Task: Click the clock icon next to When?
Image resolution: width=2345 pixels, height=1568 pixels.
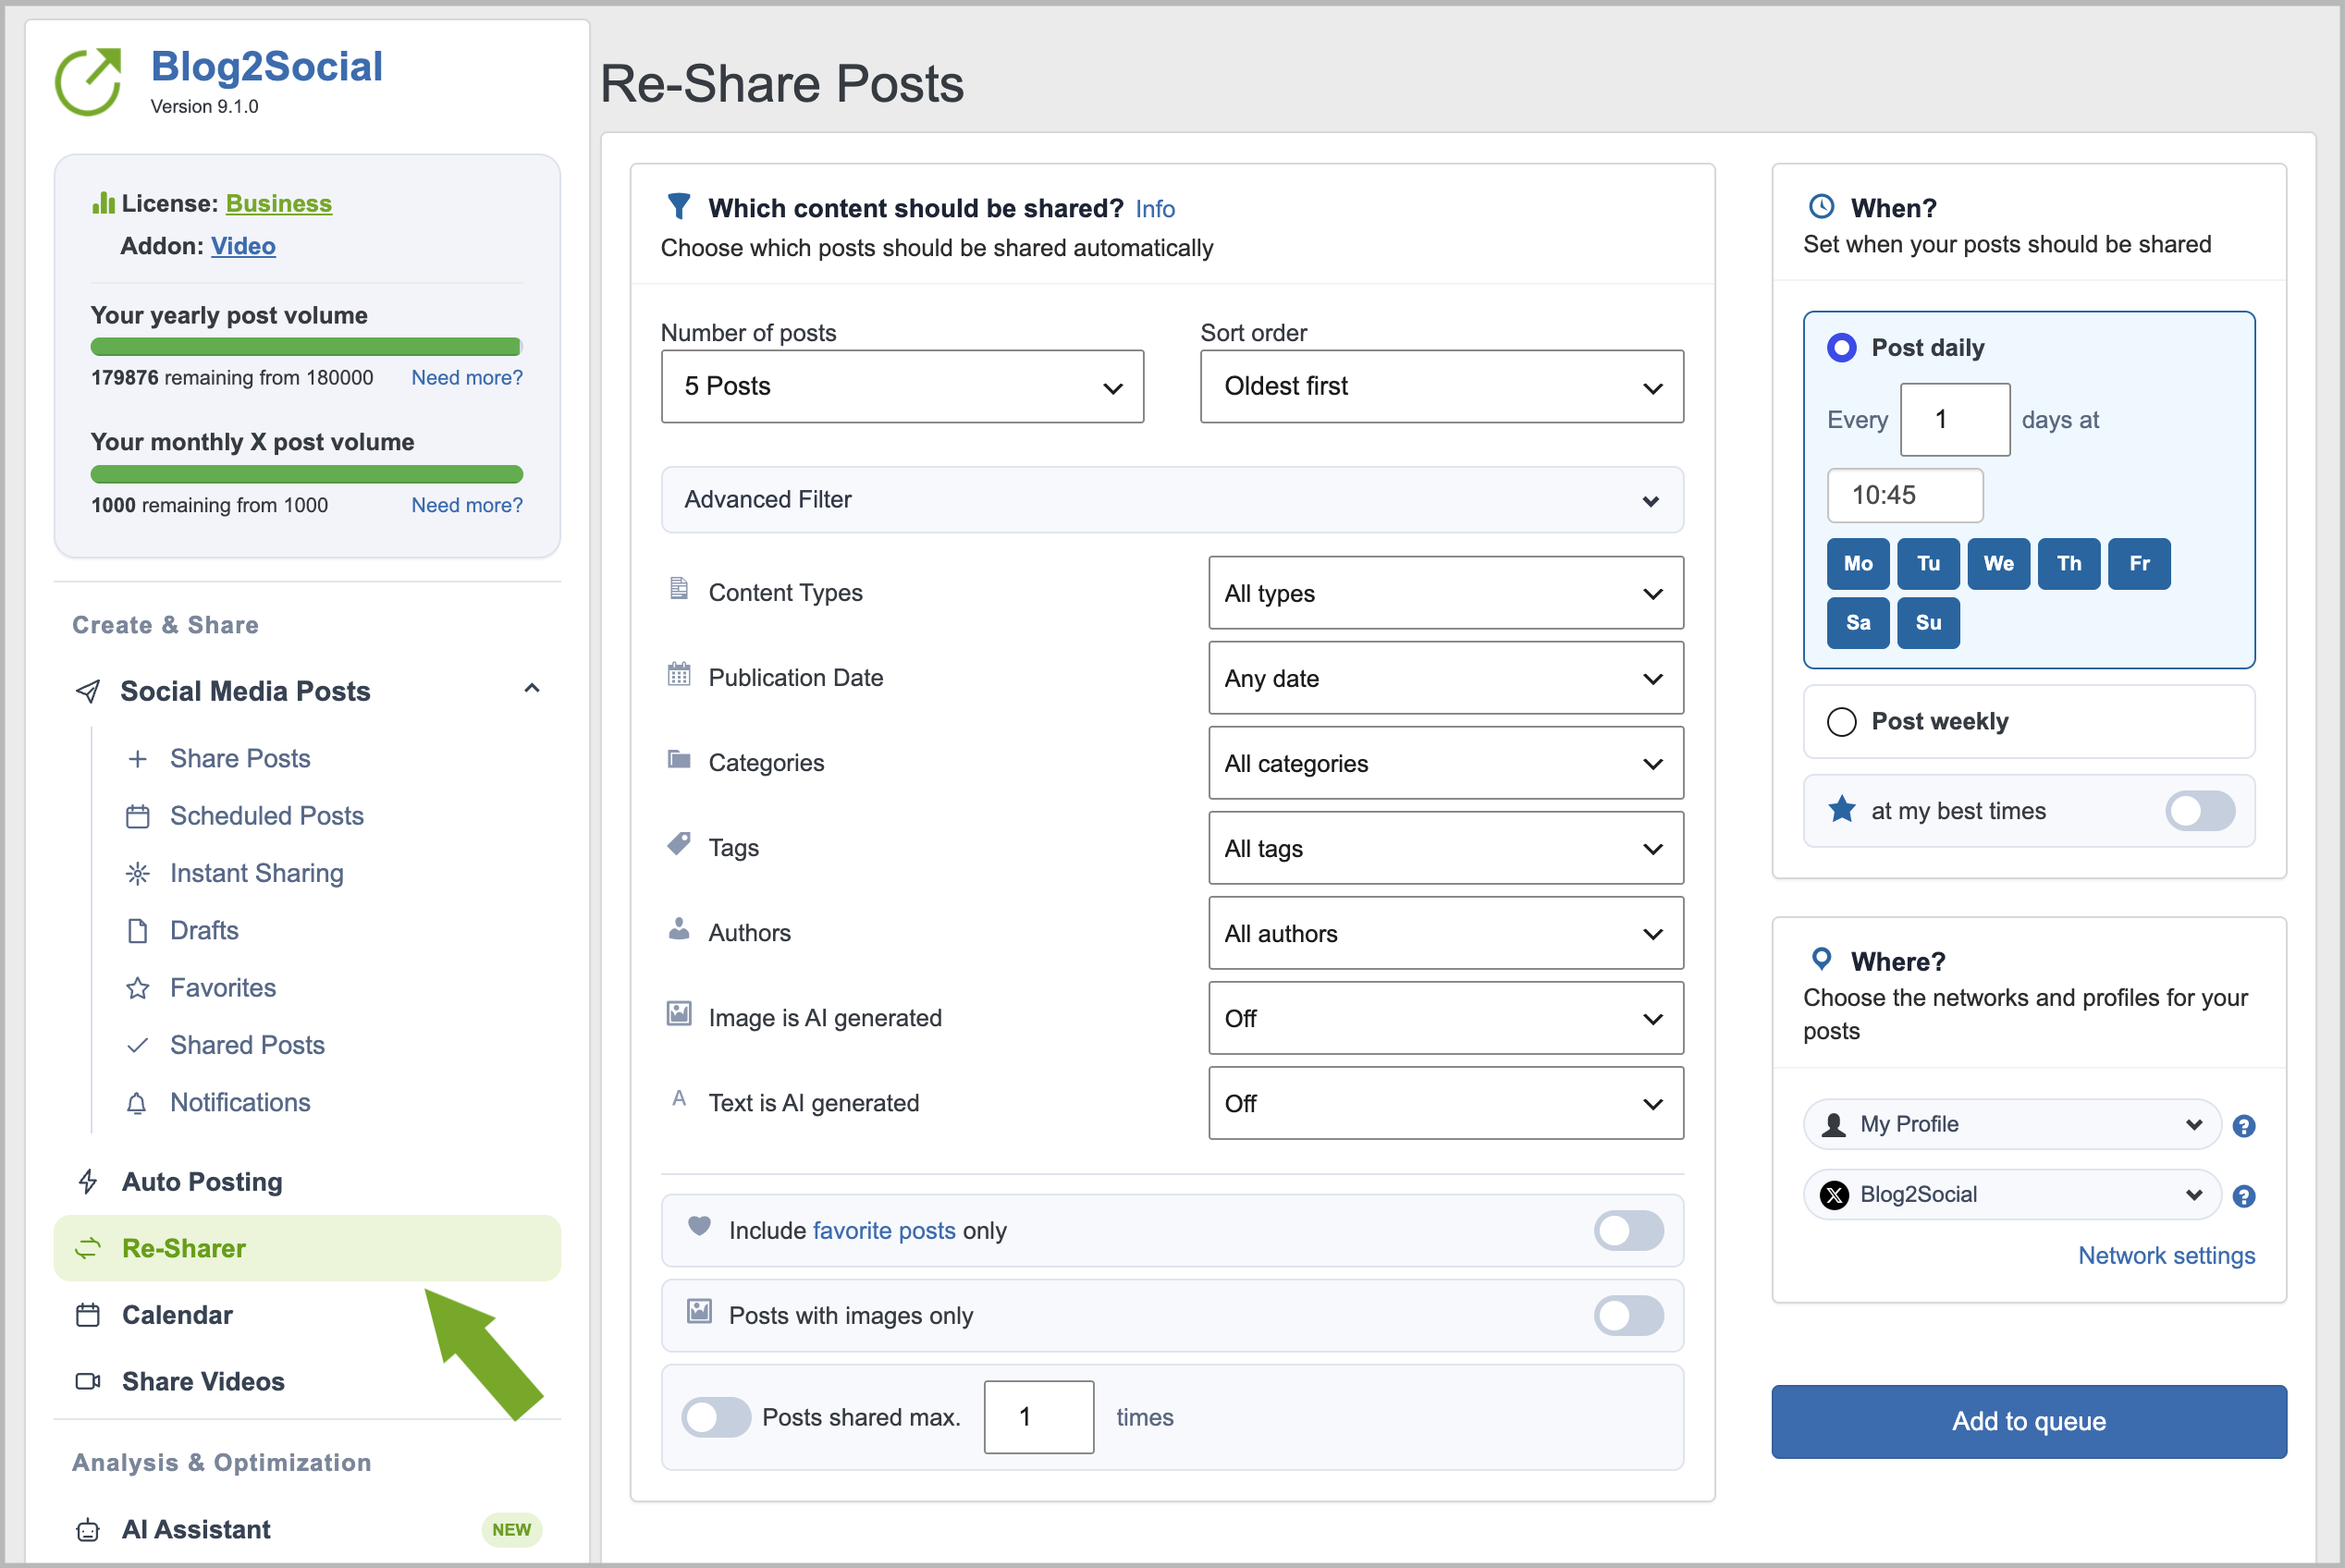Action: (1822, 207)
